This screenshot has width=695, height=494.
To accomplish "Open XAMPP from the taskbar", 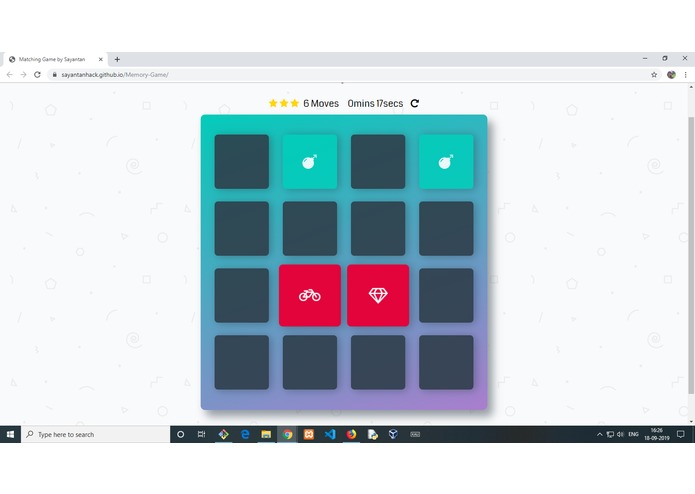I will 308,434.
